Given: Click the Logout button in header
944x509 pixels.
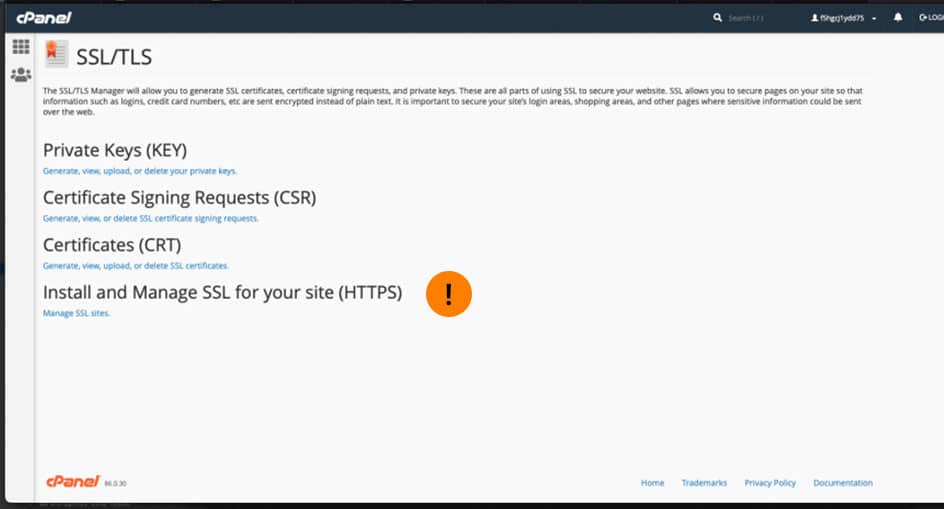Looking at the screenshot, I should tap(931, 17).
